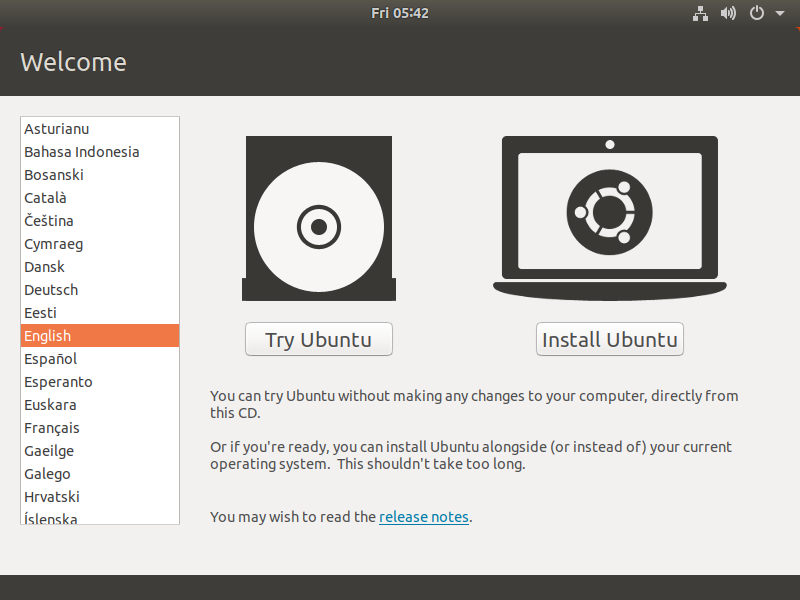Choose Dansk from the language list
Screen dimensions: 800x600
pyautogui.click(x=45, y=267)
